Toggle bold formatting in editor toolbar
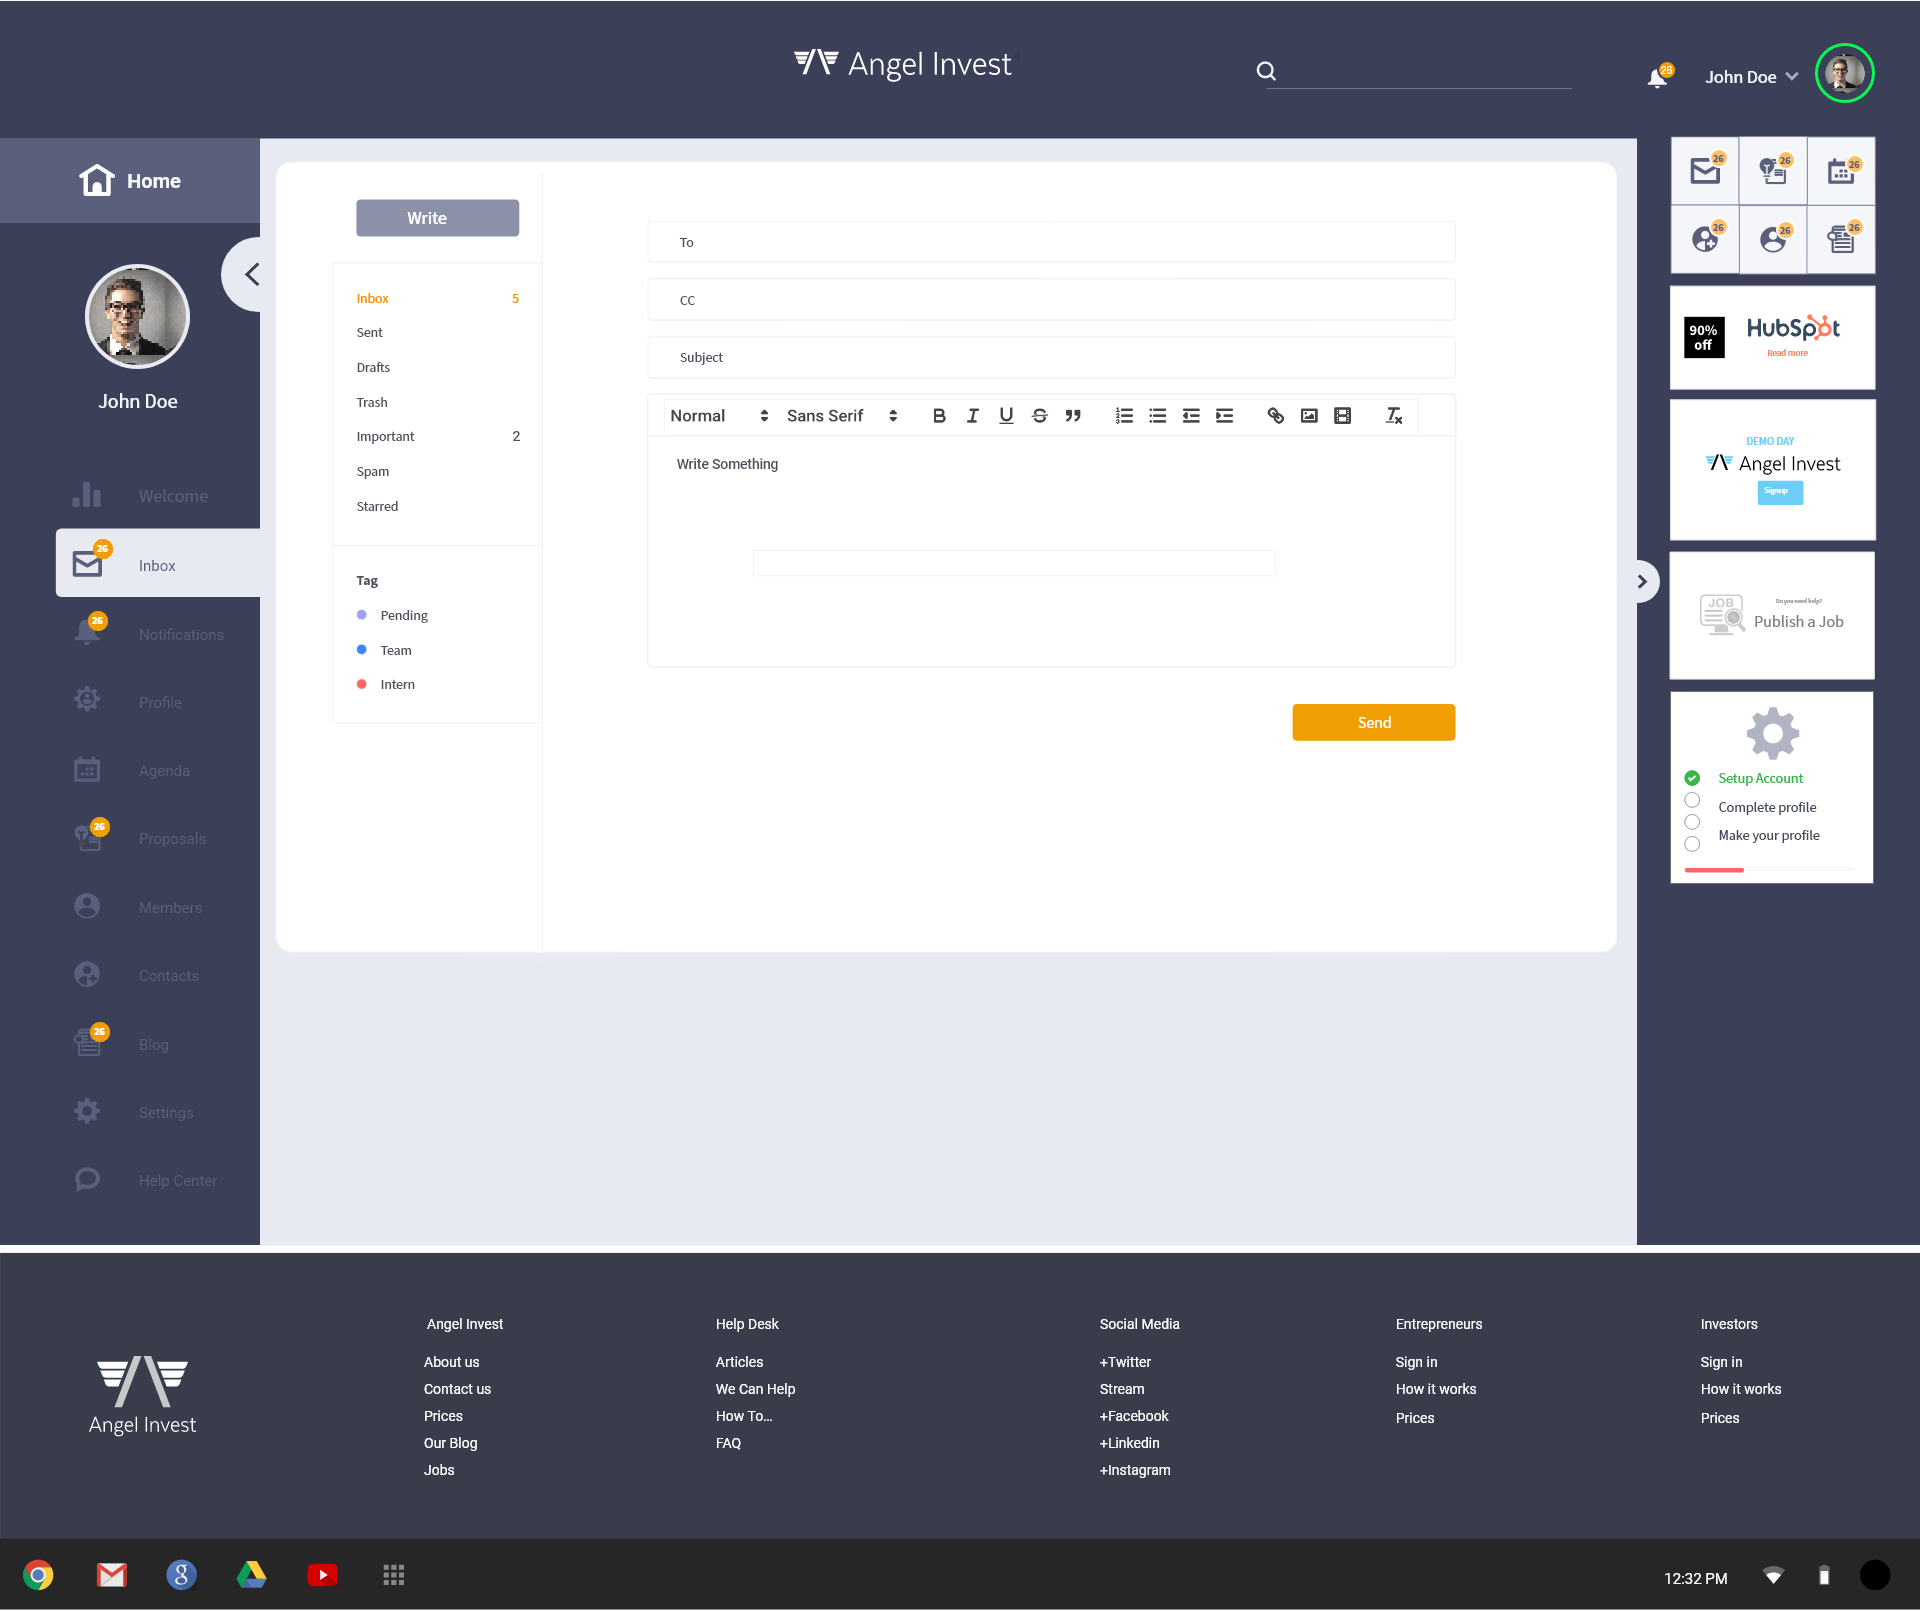Screen dimensions: 1920x1611 click(938, 416)
